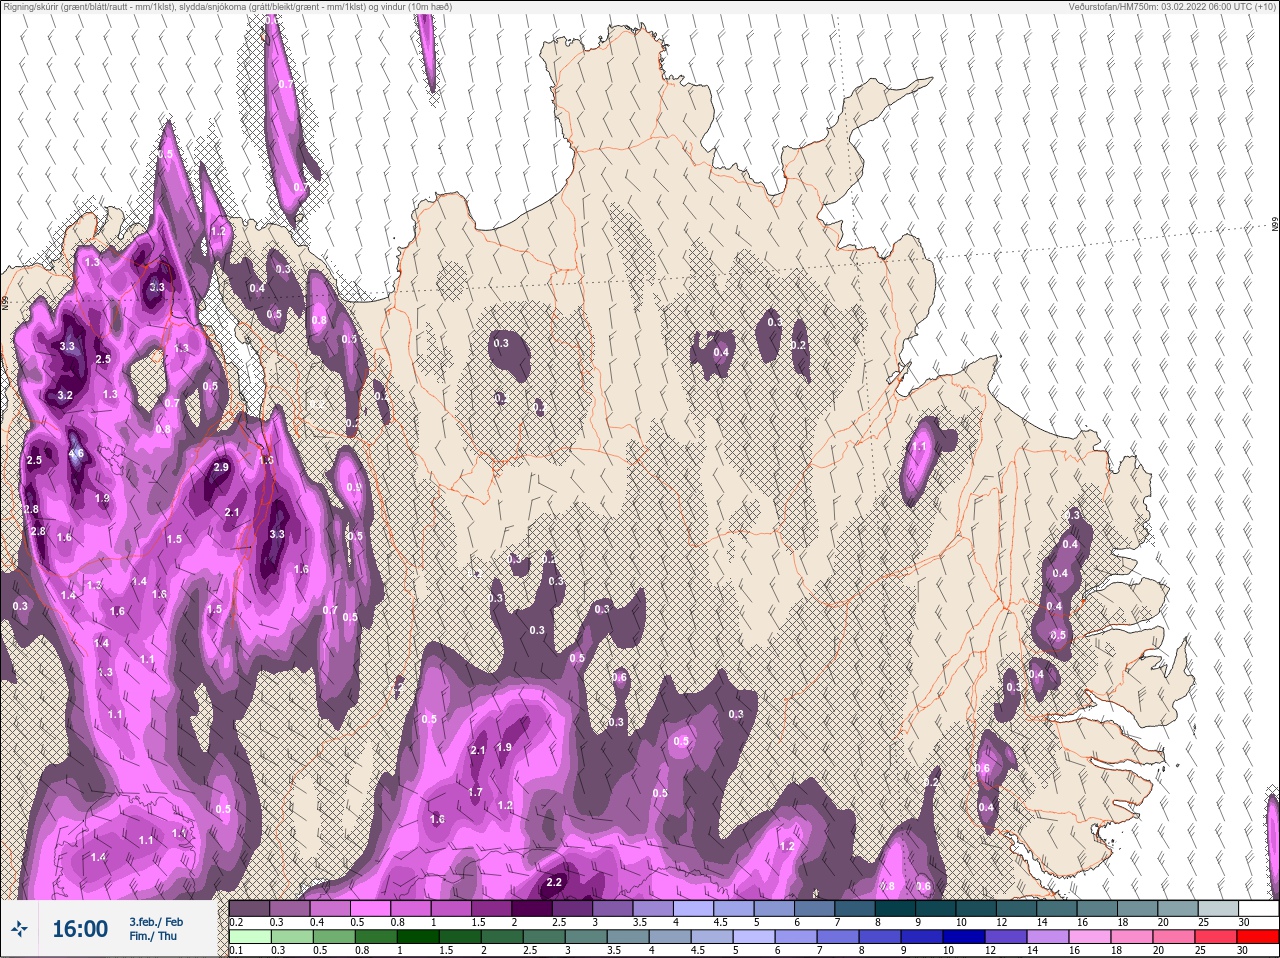The width and height of the screenshot is (1280, 958).
Task: Select the first swatch of the top legend row
Action: pos(249,909)
